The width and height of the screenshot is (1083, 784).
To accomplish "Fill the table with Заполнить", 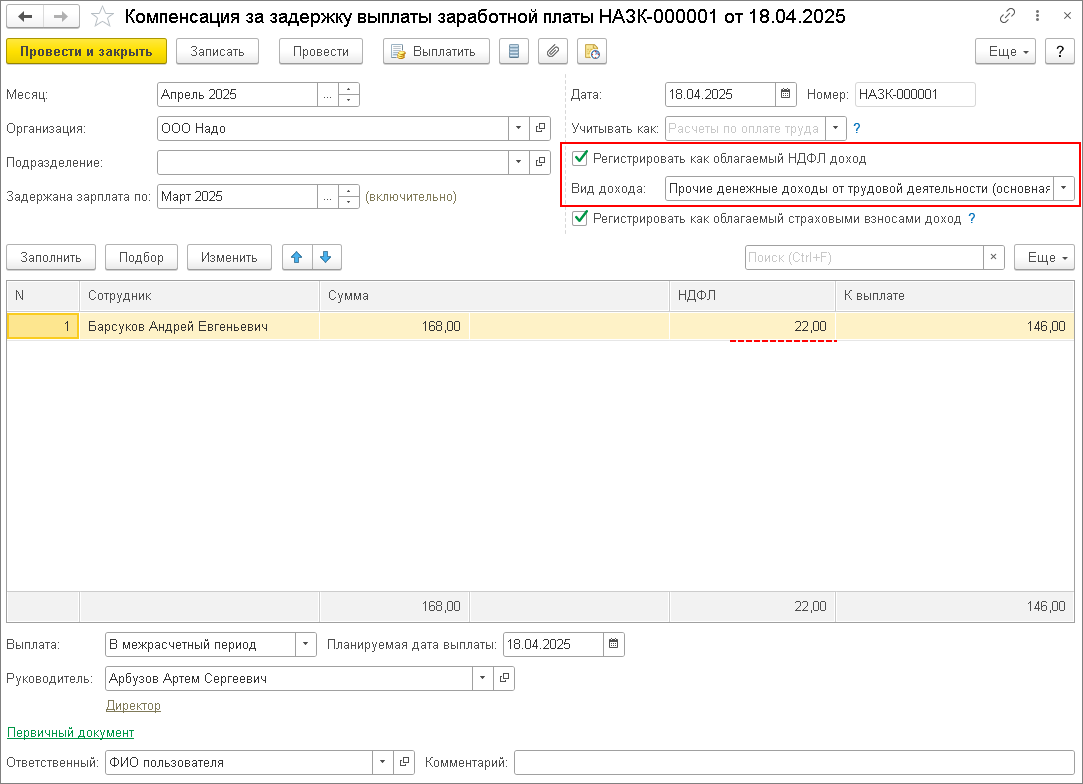I will [50, 257].
